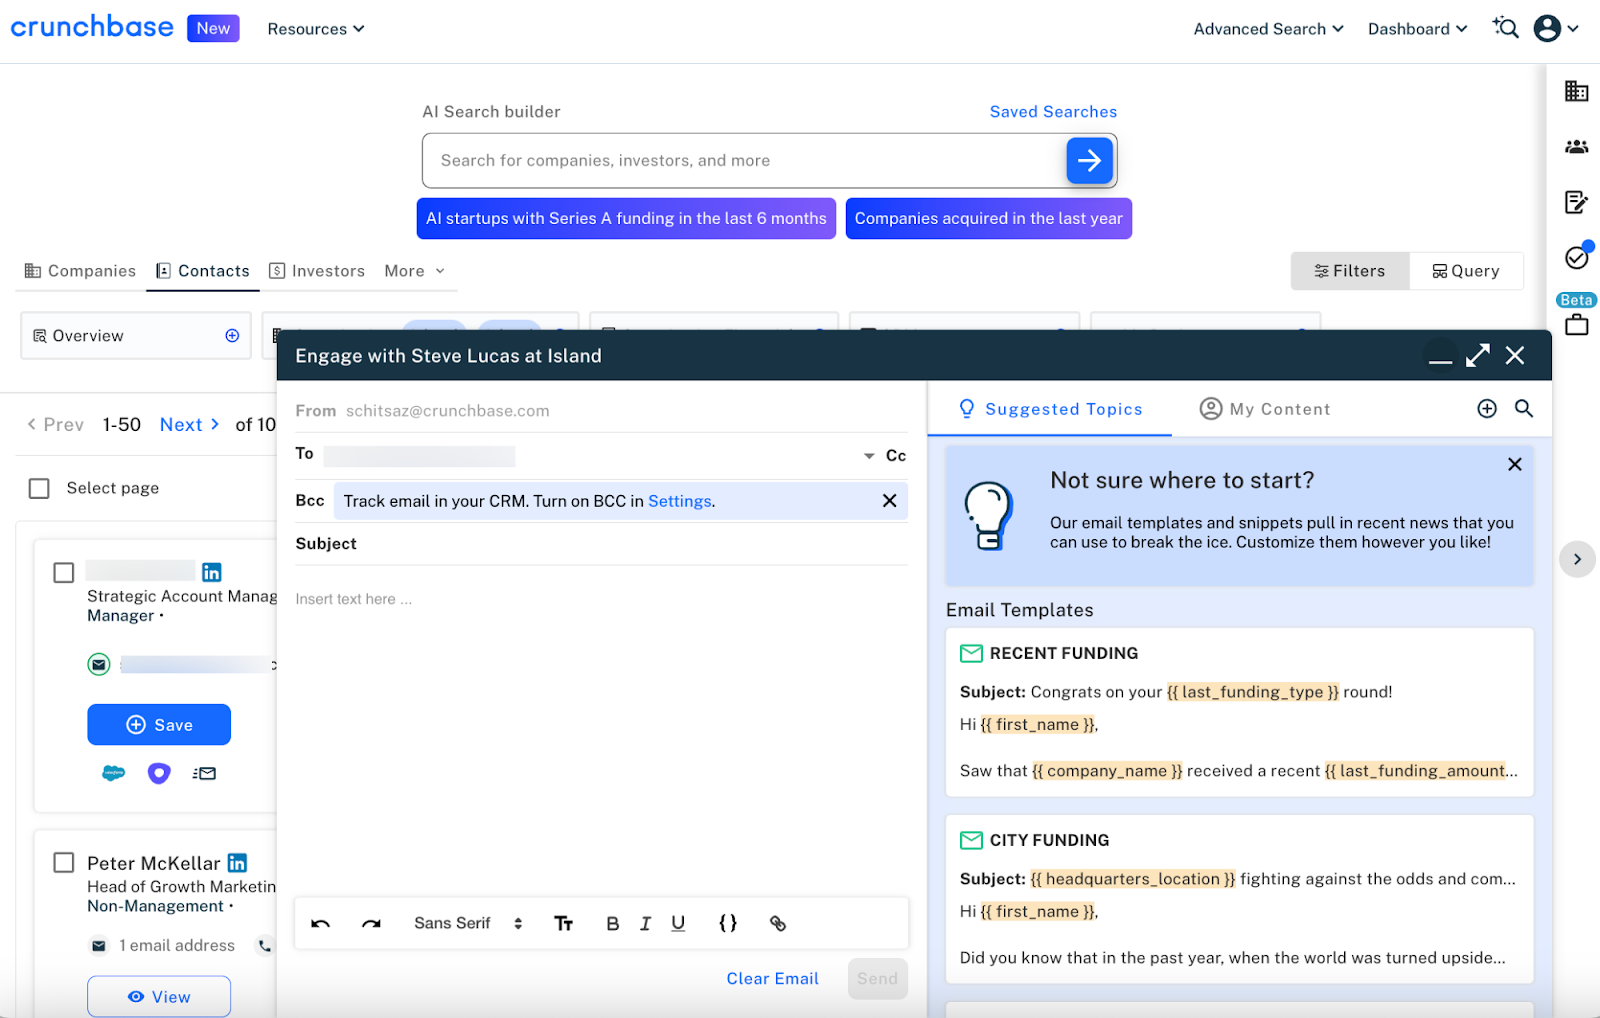Clear Email draft
The image size is (1600, 1018).
[772, 979]
